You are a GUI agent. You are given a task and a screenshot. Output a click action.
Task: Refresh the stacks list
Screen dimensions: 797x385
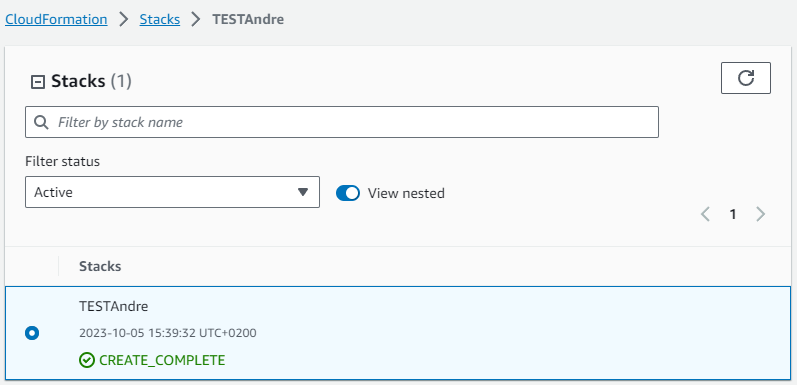pos(746,78)
